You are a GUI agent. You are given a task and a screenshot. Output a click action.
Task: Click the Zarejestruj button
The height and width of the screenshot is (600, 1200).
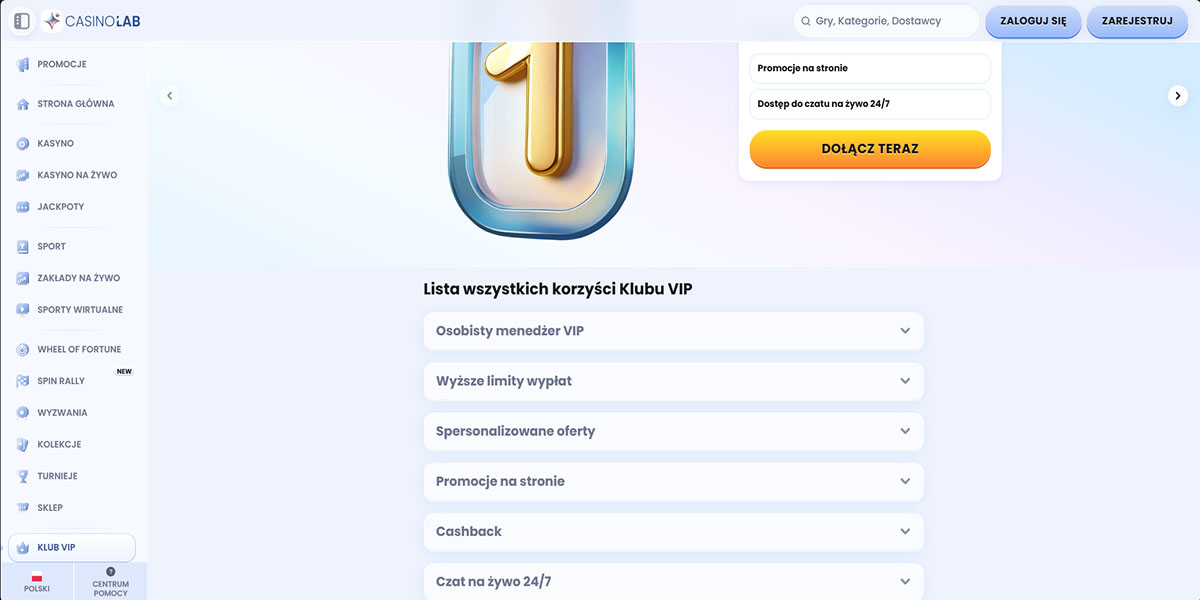(1137, 21)
